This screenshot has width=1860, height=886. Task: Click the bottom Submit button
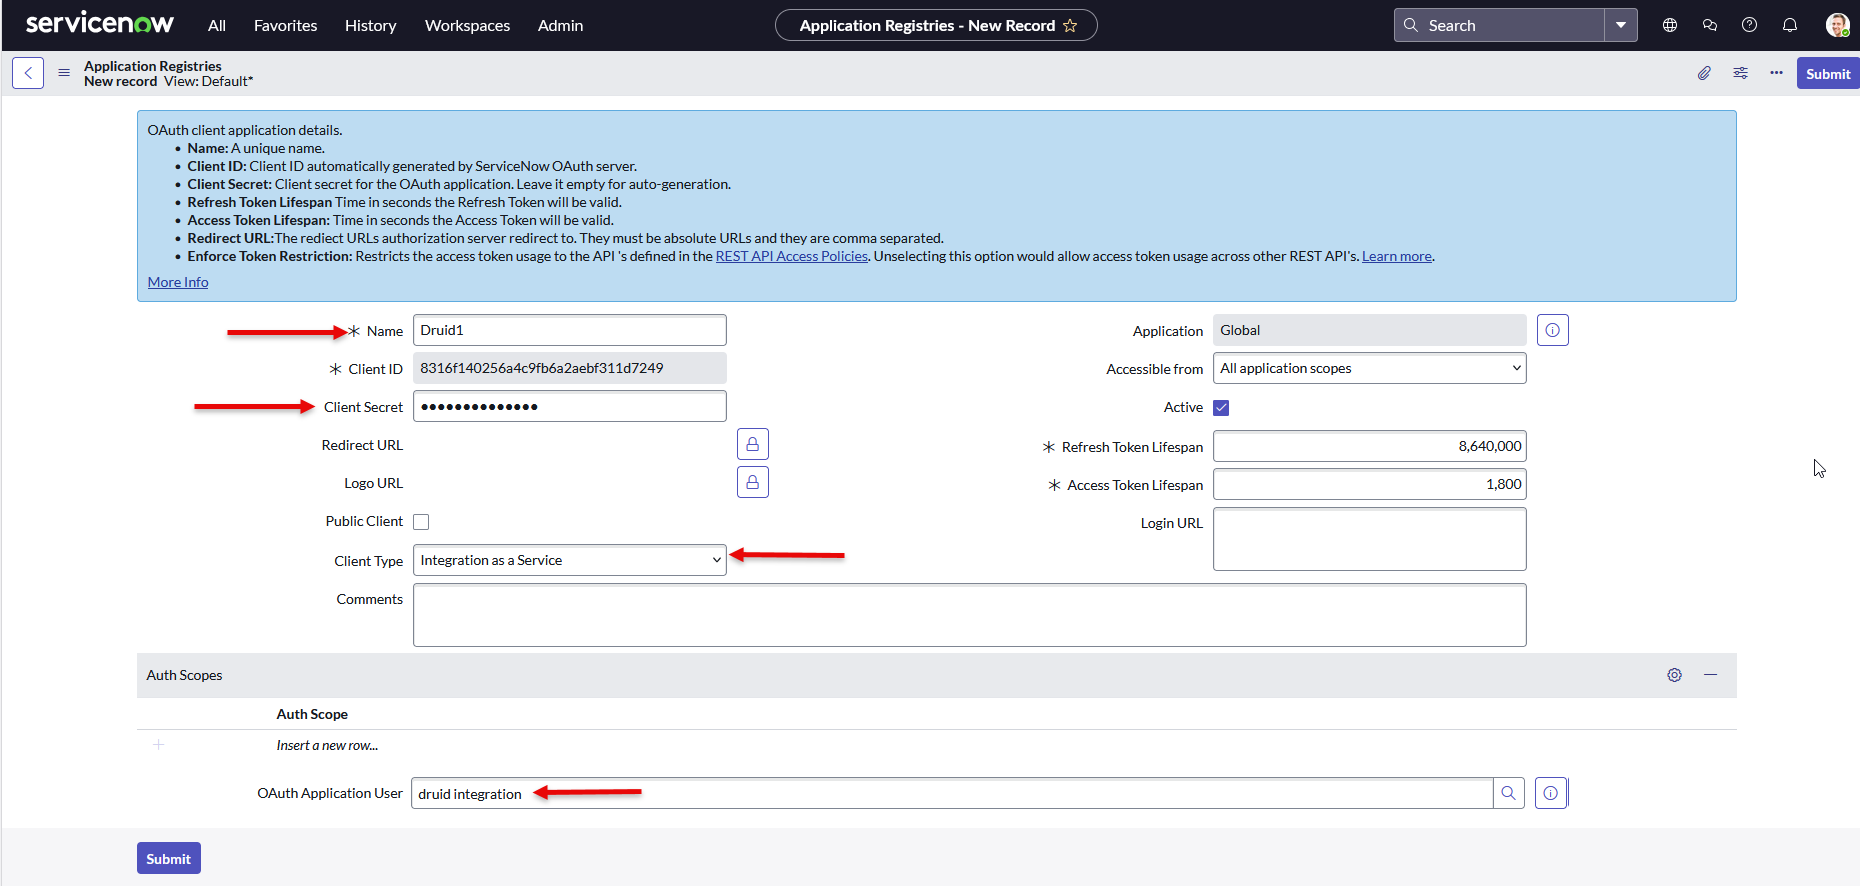click(x=168, y=858)
